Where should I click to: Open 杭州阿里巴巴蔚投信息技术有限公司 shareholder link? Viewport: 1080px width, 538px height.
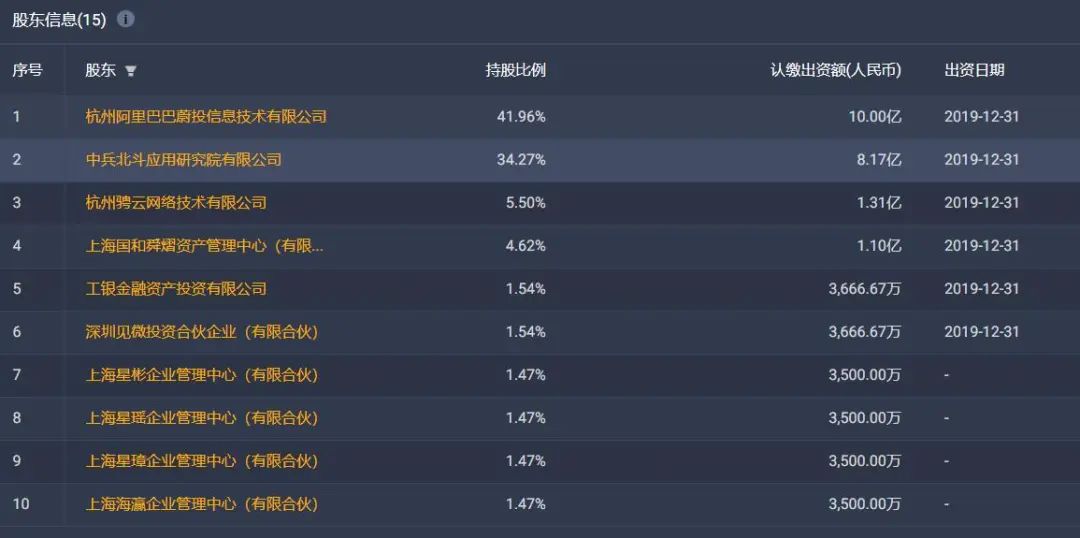[206, 116]
